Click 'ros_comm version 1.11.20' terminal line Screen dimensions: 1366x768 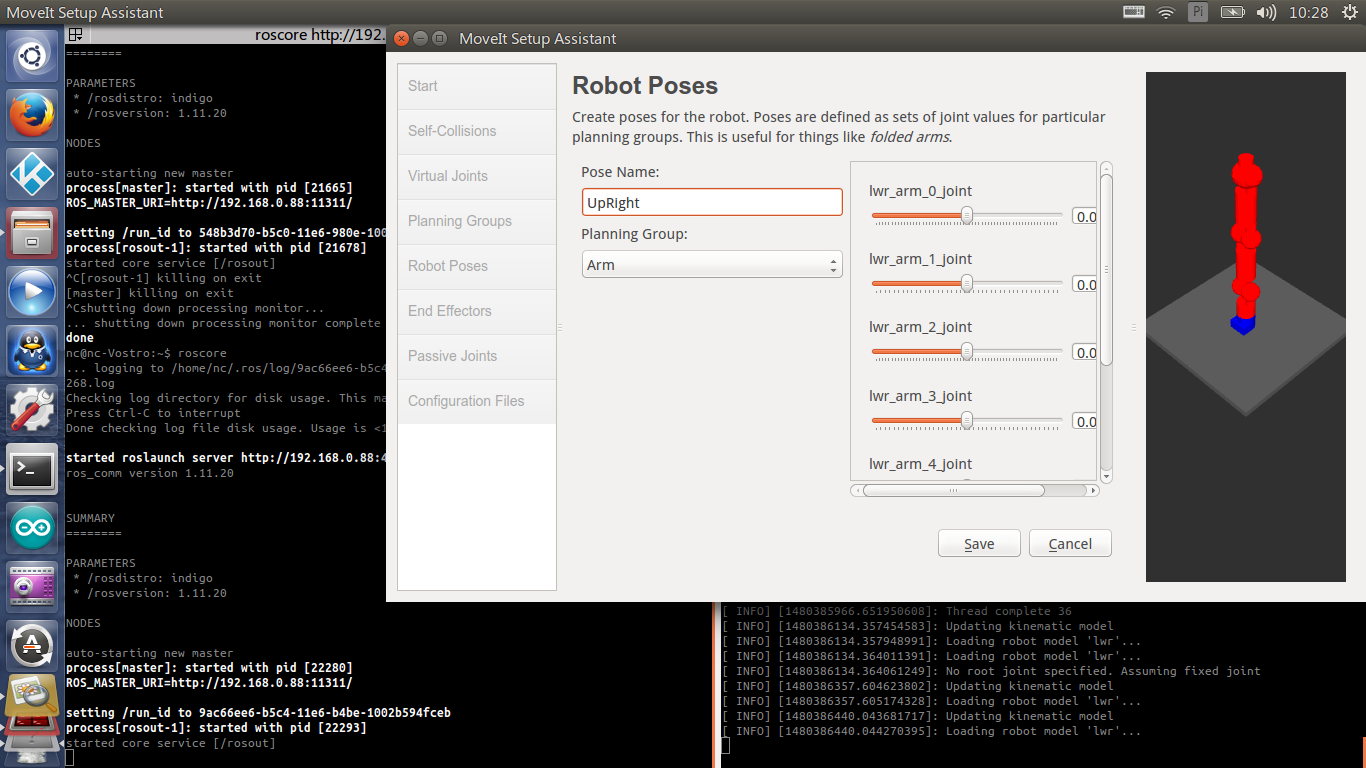(150, 473)
